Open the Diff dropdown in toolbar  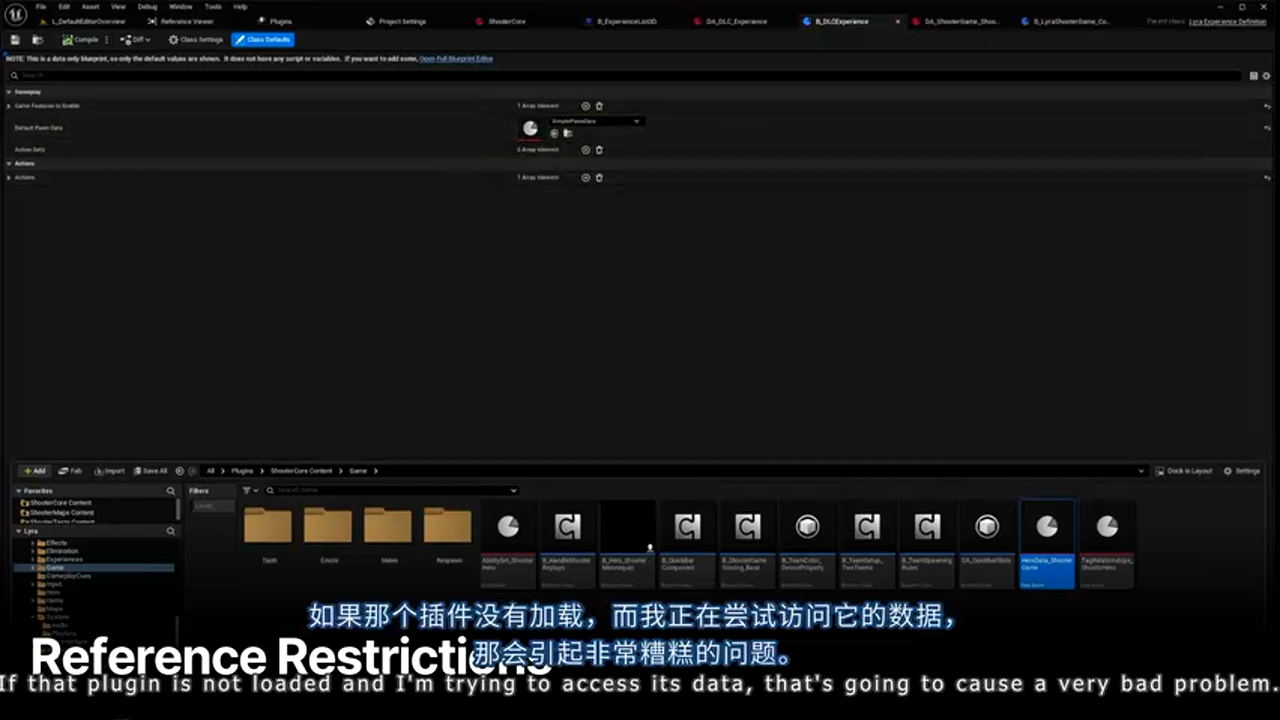tap(135, 40)
